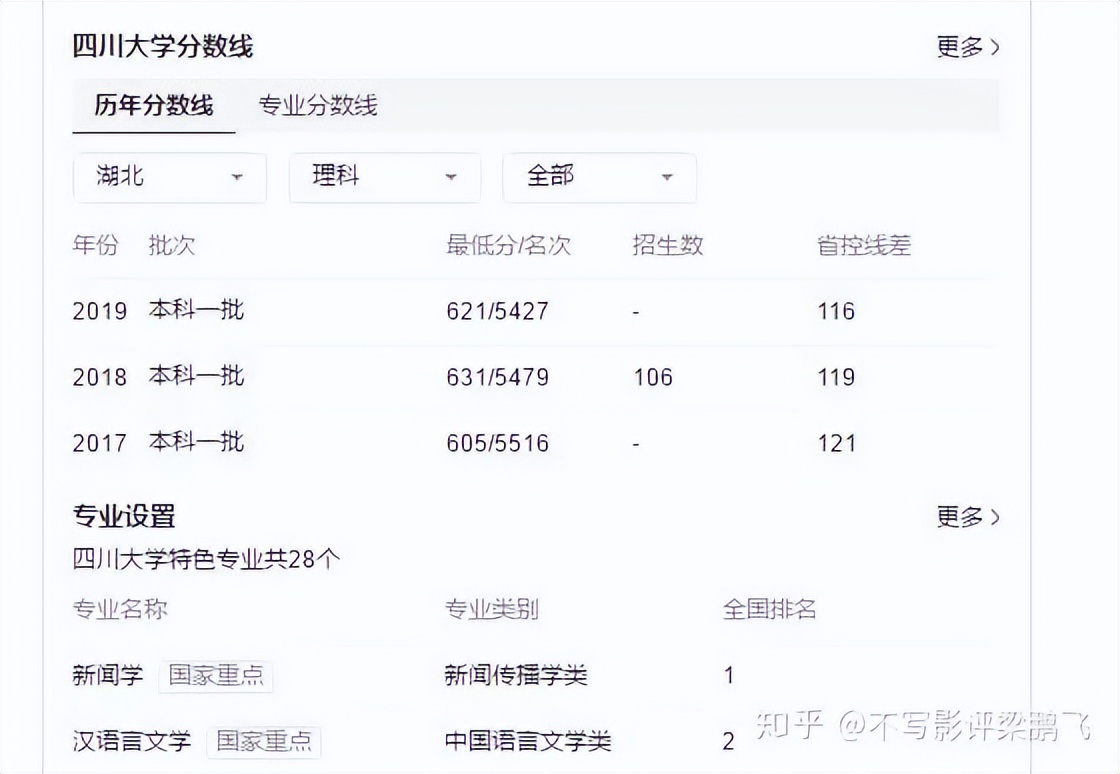
Task: Click the 省控线差 column header
Action: [x=864, y=246]
